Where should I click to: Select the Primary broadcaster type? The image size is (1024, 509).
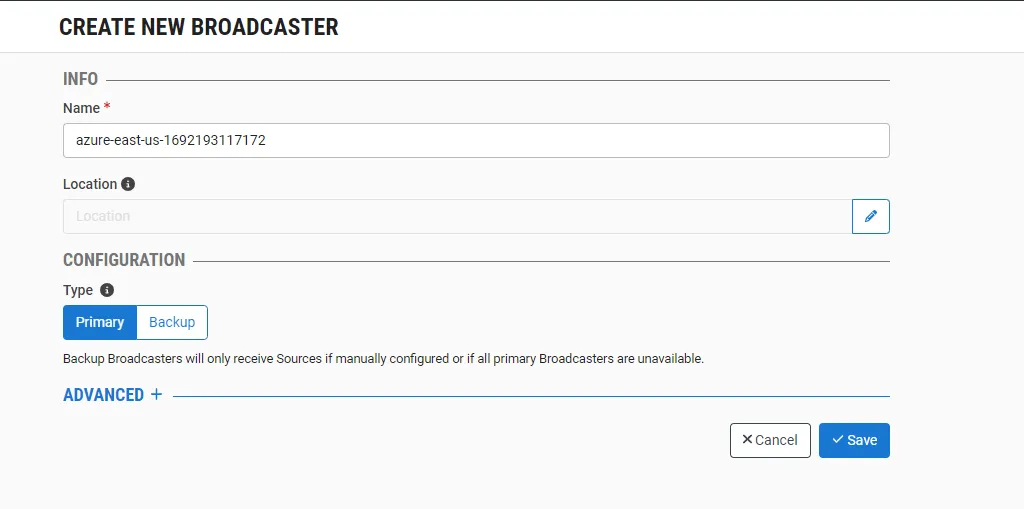(x=100, y=322)
